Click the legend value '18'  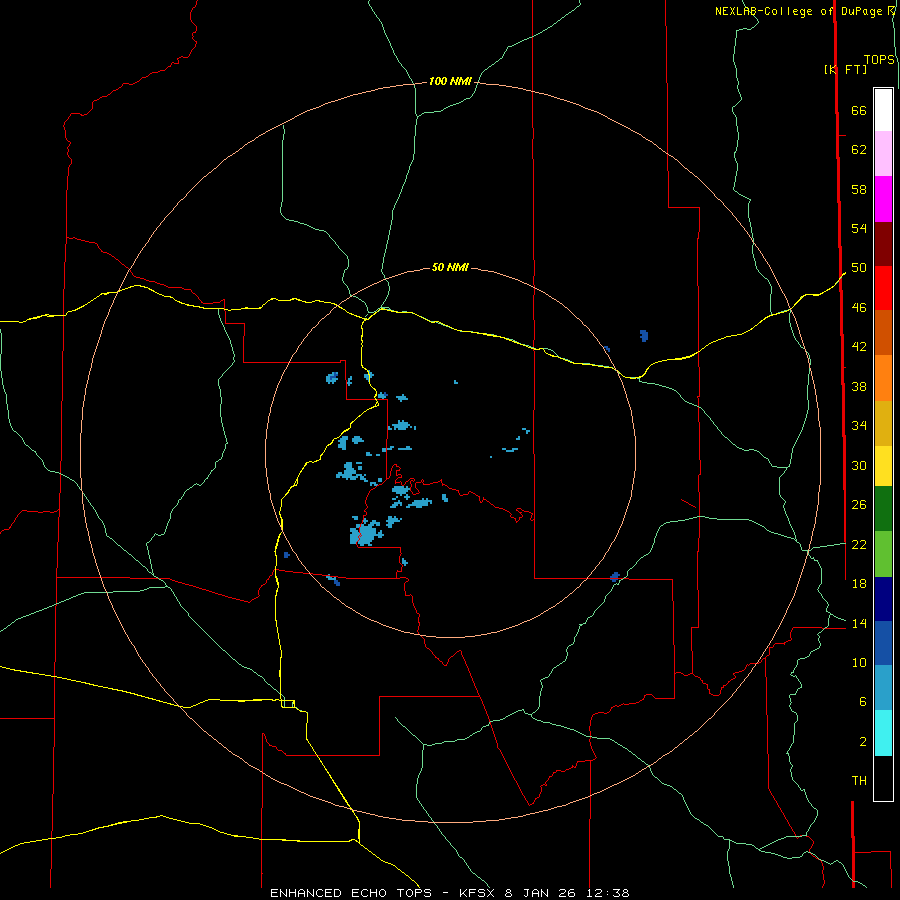pyautogui.click(x=859, y=584)
